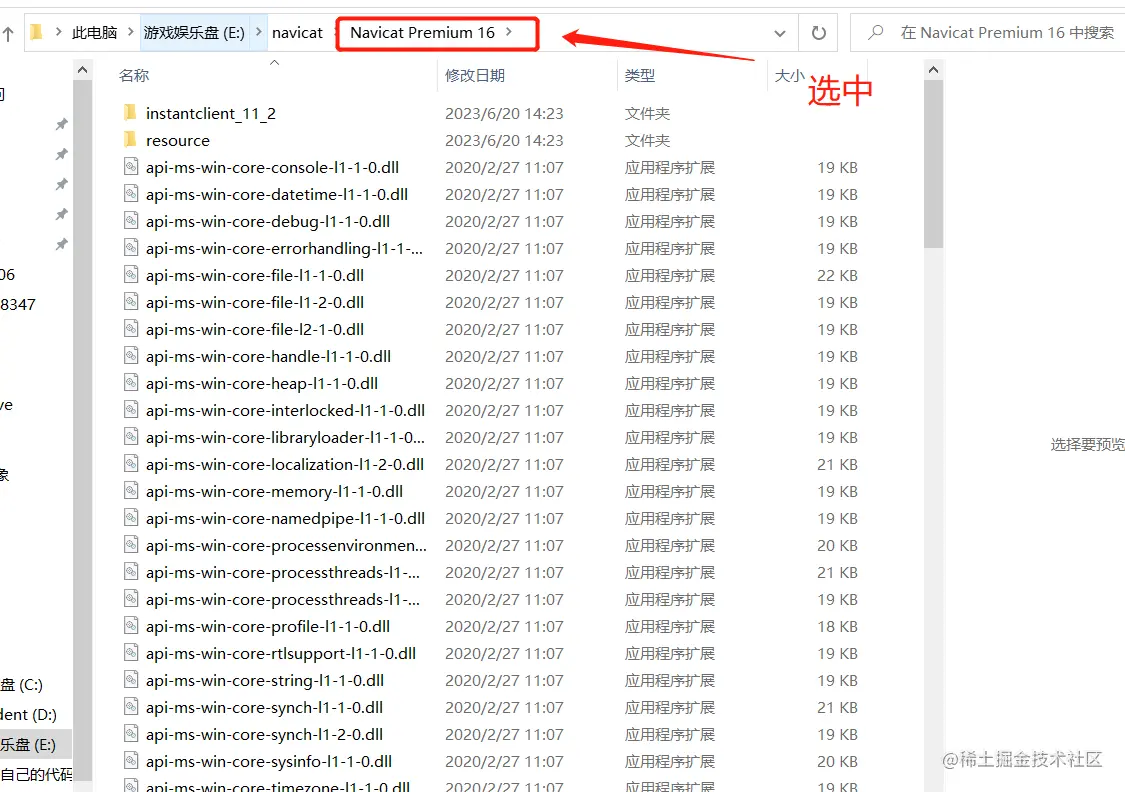Expand the chevron after 此电脑 breadcrumb
1125x792 pixels.
130,32
